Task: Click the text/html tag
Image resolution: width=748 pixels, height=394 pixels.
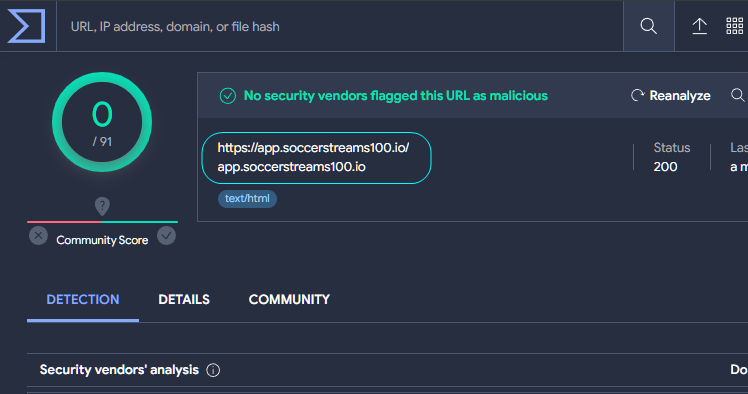Action: [247, 198]
